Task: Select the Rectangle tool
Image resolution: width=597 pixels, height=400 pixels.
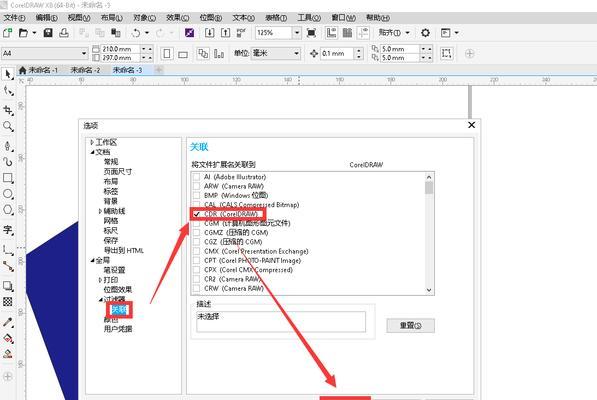Action: [x=8, y=178]
